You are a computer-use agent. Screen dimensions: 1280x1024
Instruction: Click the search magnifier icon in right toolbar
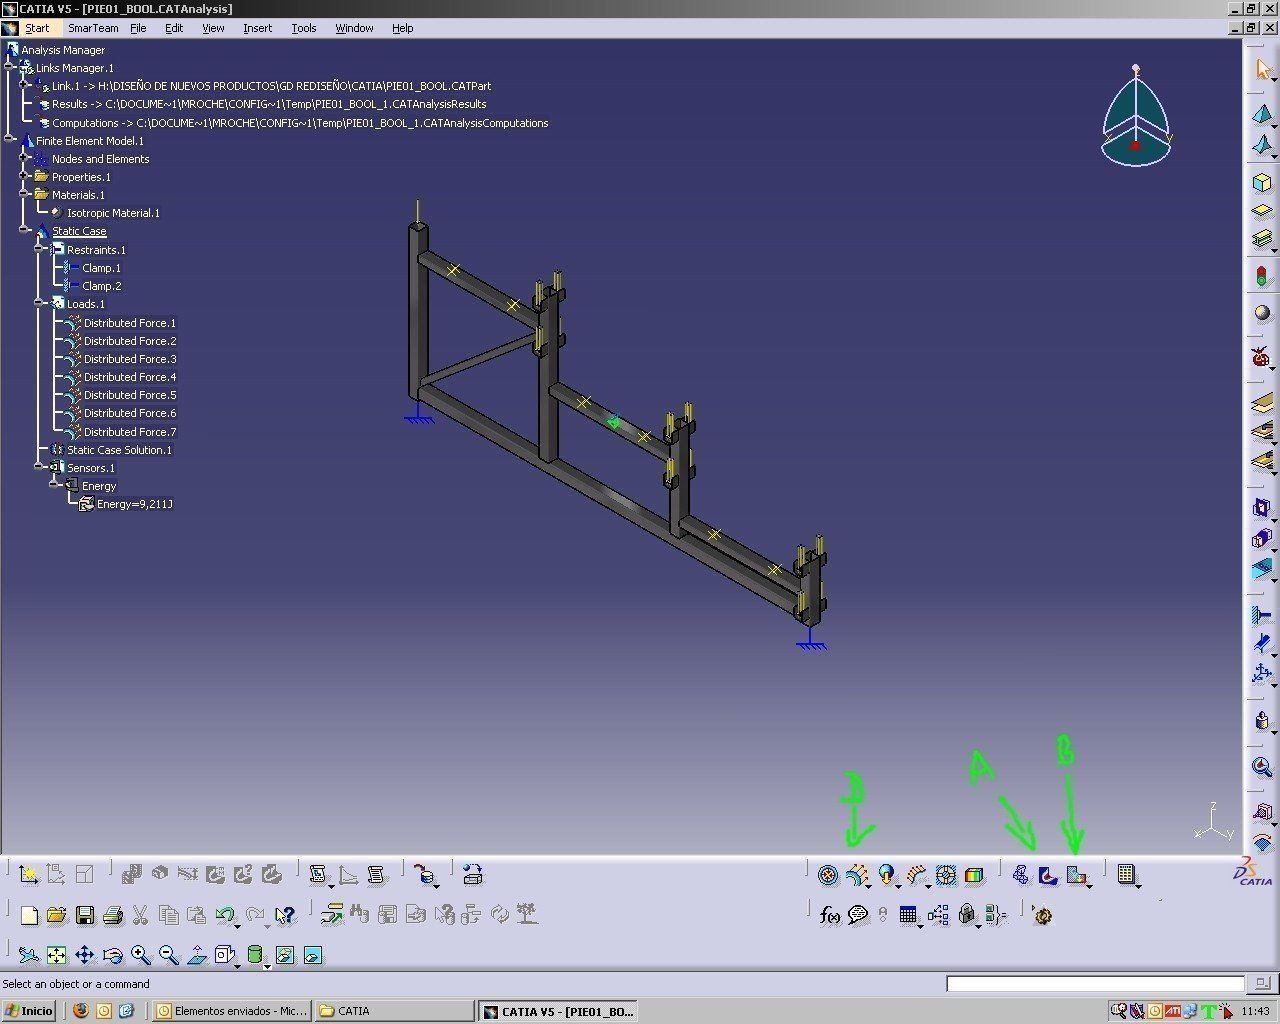click(1262, 768)
